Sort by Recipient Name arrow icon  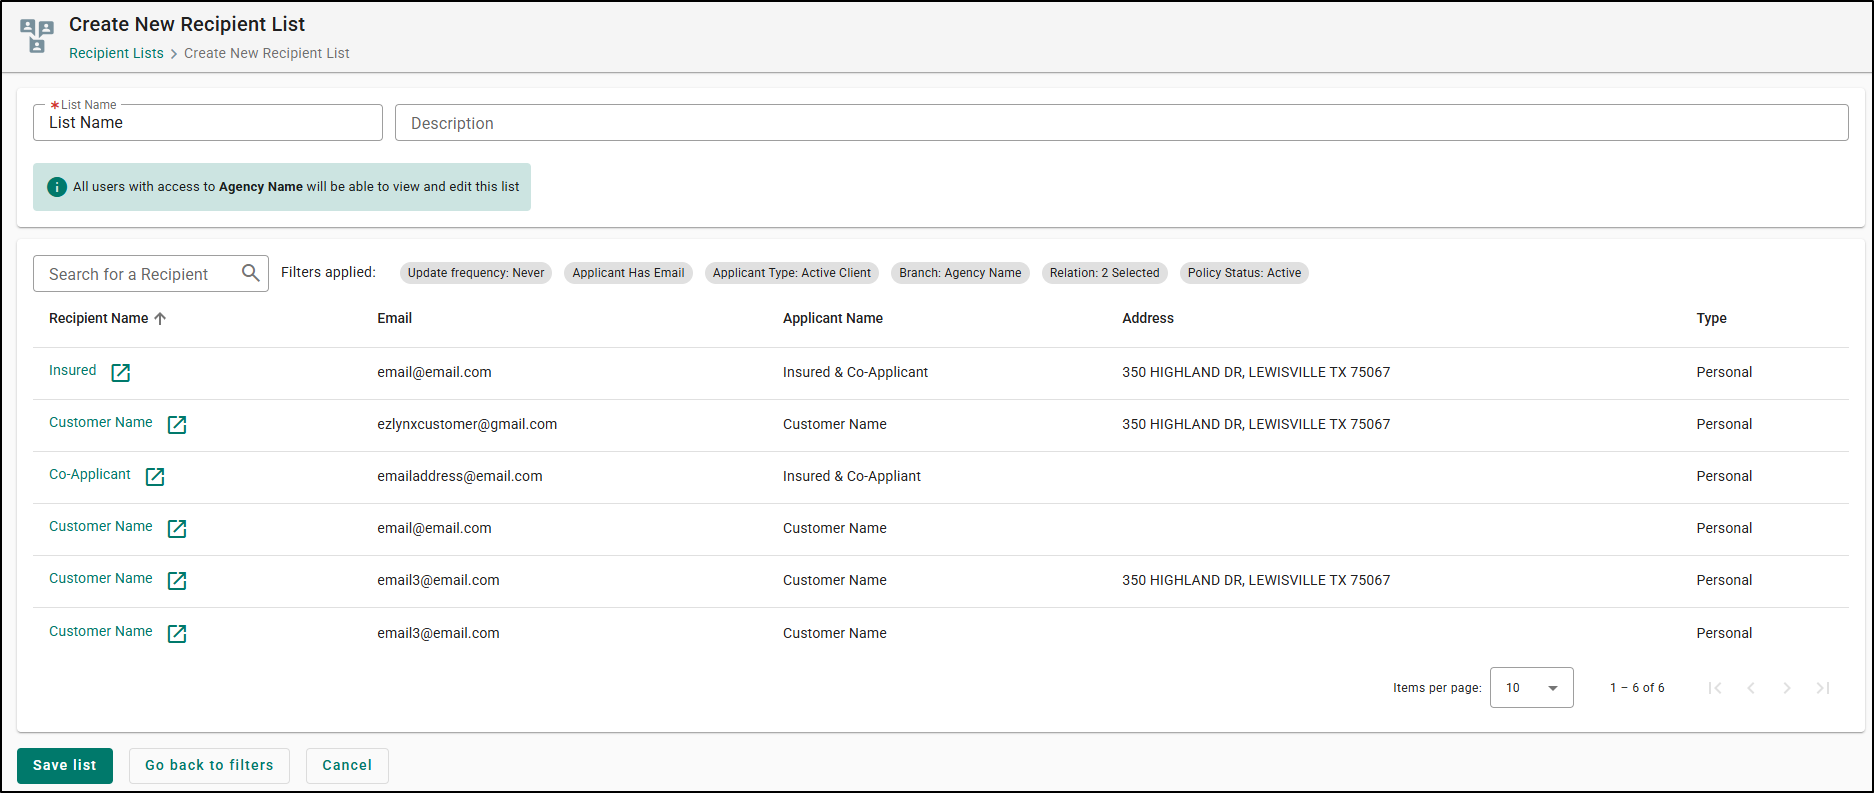tap(160, 318)
